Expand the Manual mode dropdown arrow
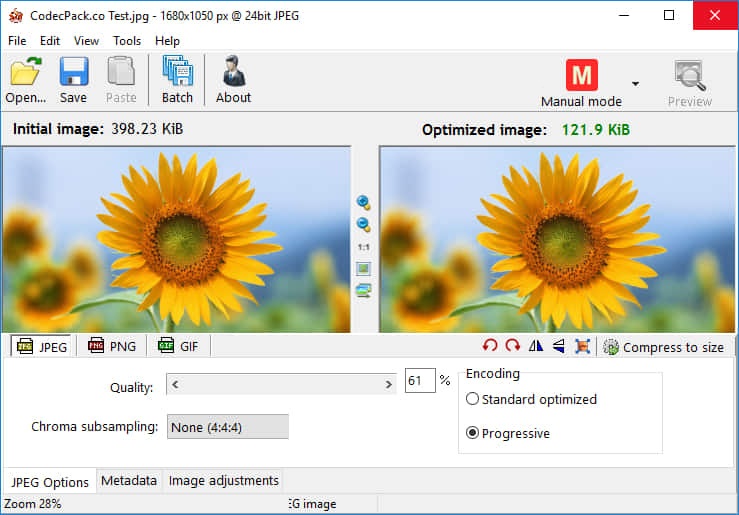 pyautogui.click(x=635, y=83)
